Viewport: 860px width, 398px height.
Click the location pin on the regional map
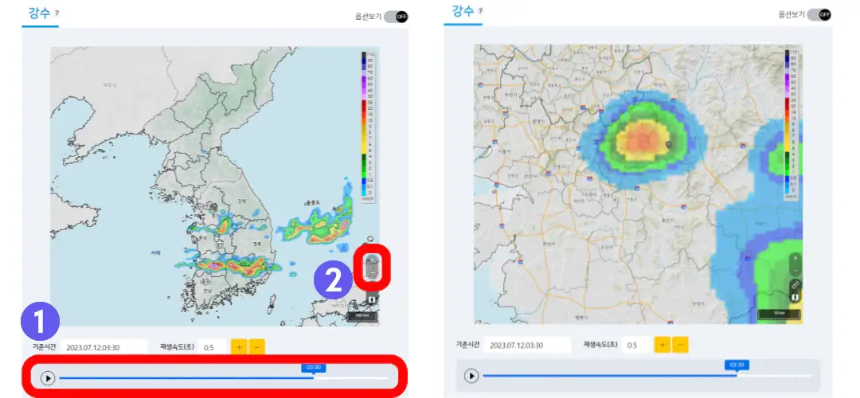pyautogui.click(x=669, y=145)
